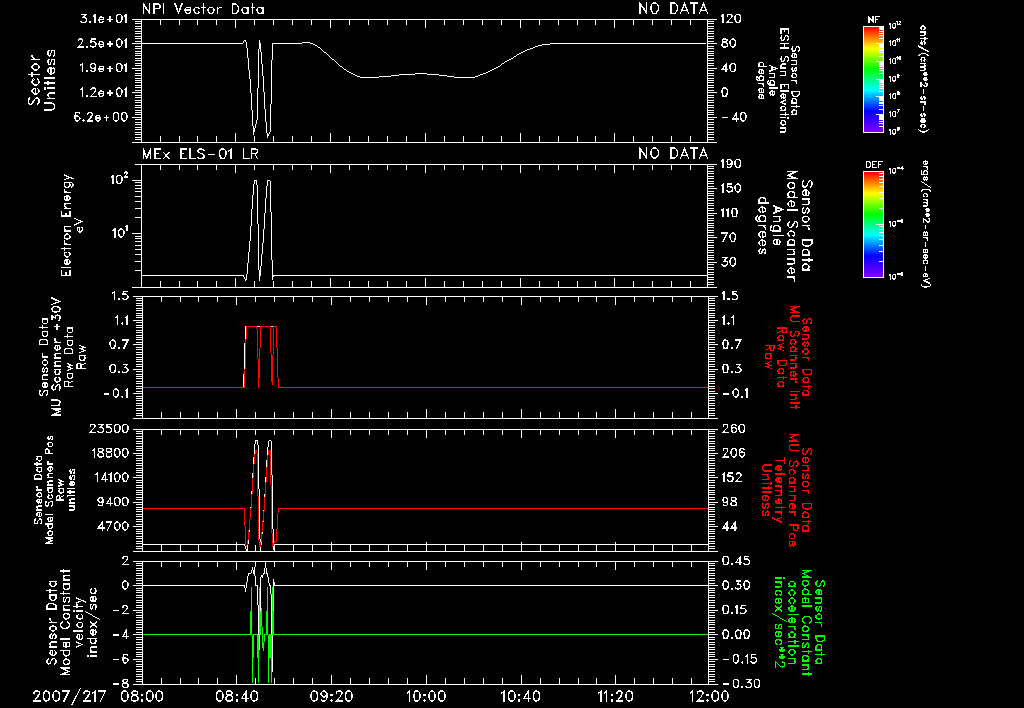This screenshot has height=708, width=1024.
Task: Click the '9400' scanner position axis value
Action: 113,502
